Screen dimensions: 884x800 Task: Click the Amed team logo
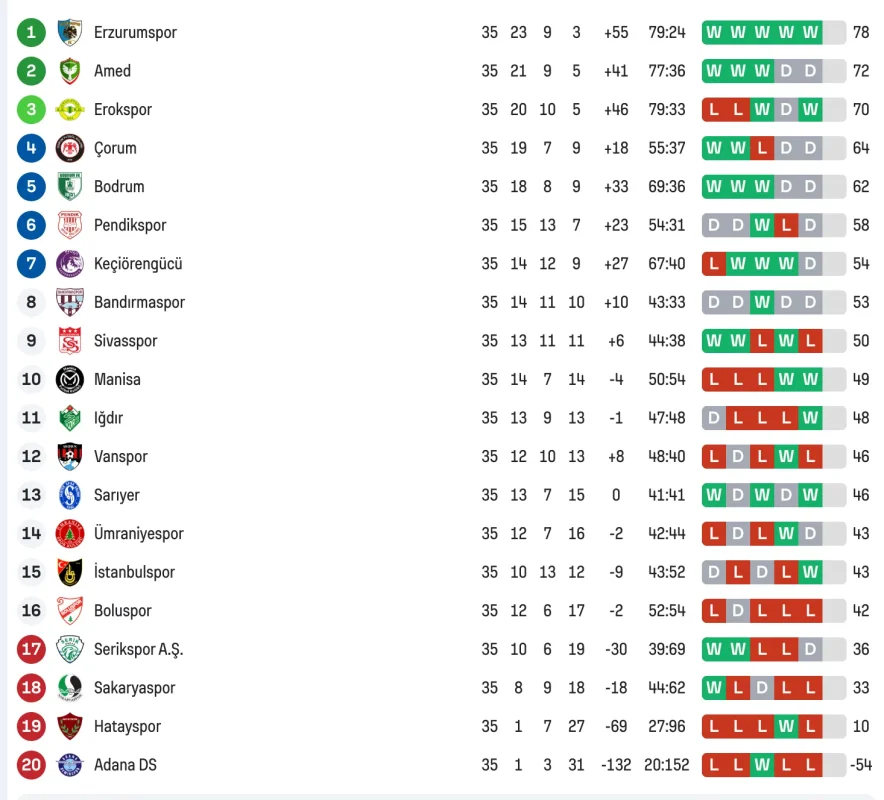coord(69,71)
